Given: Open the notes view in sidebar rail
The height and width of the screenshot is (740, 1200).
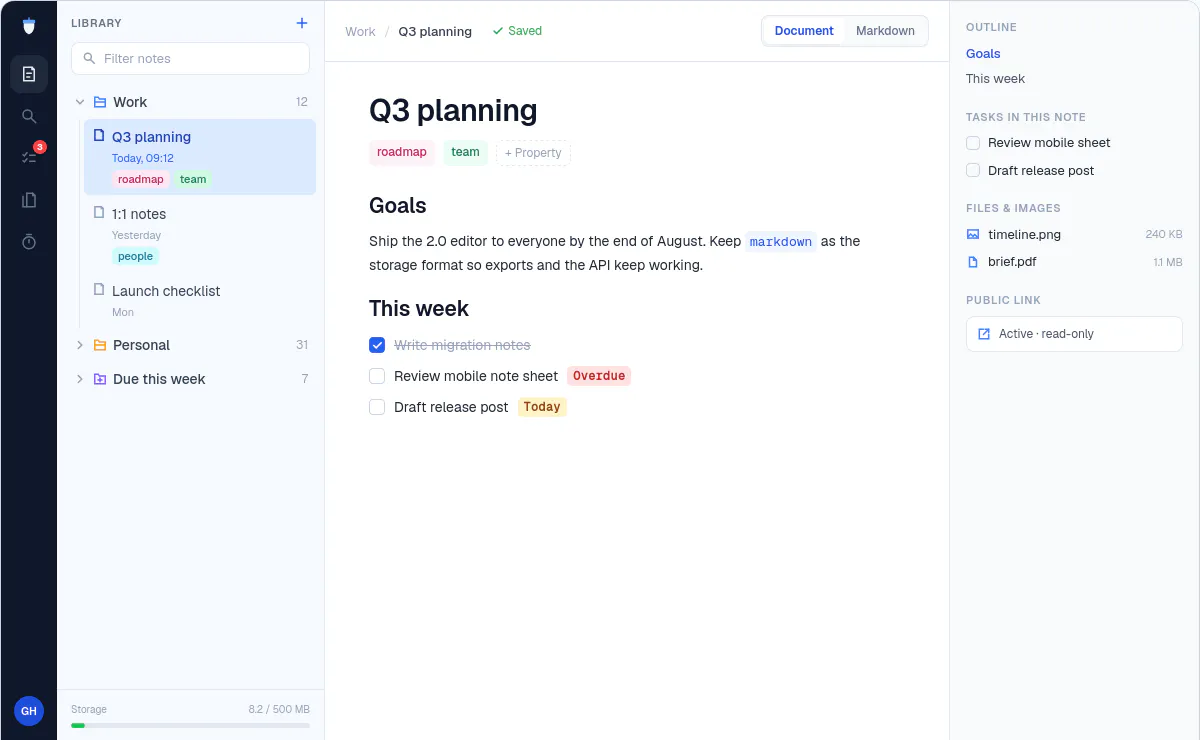Looking at the screenshot, I should [29, 74].
